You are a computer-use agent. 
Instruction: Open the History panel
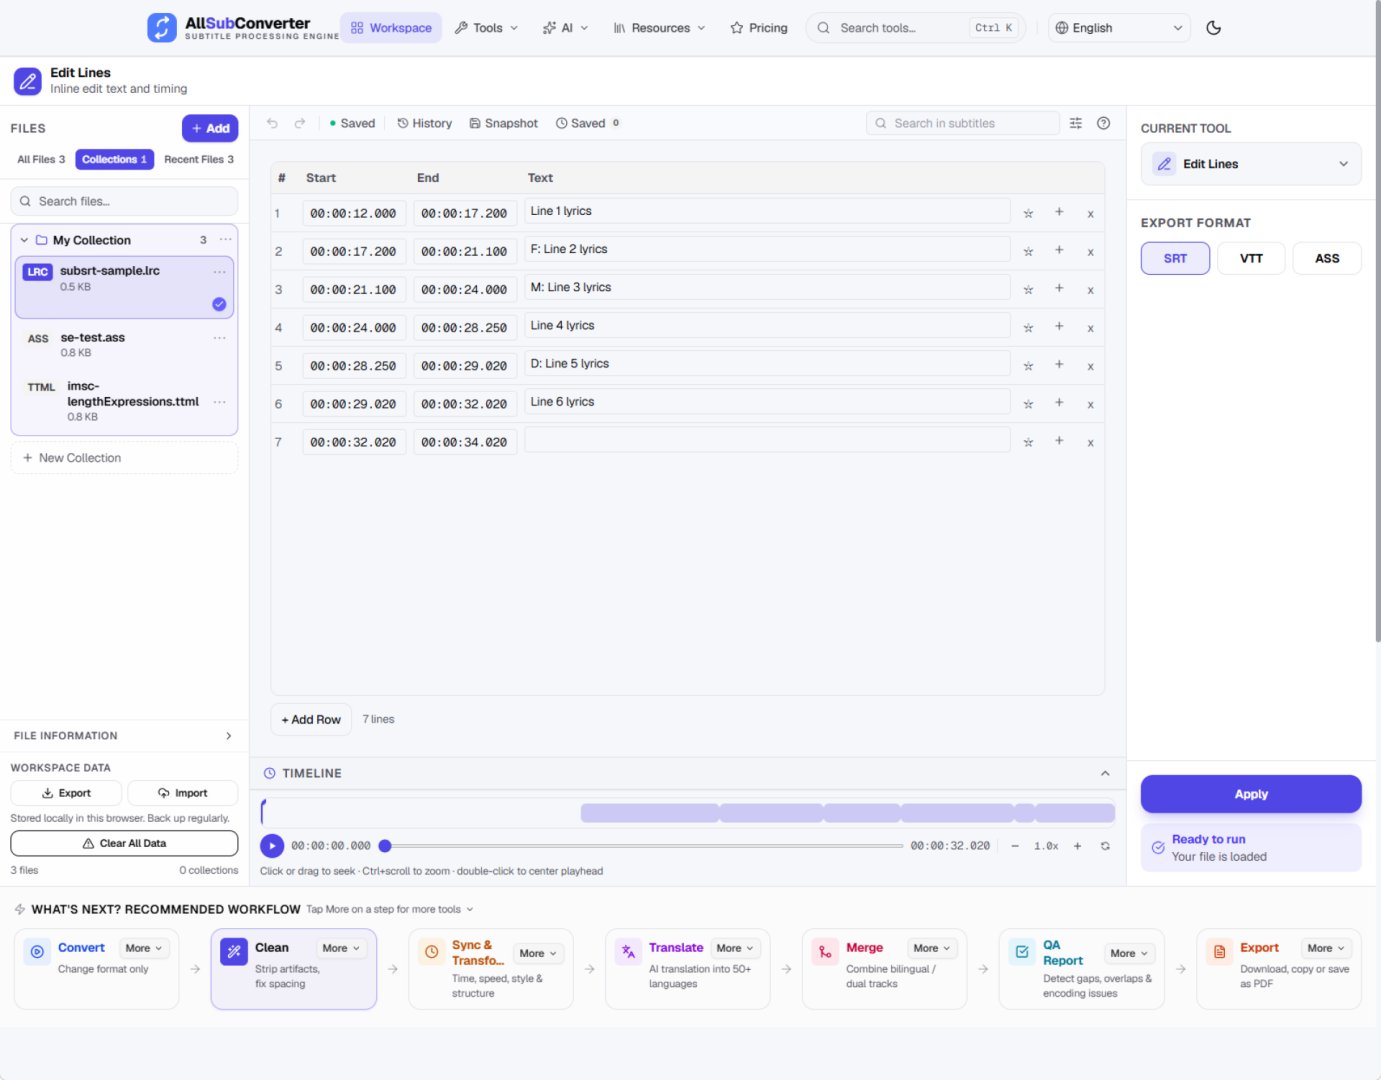[425, 123]
